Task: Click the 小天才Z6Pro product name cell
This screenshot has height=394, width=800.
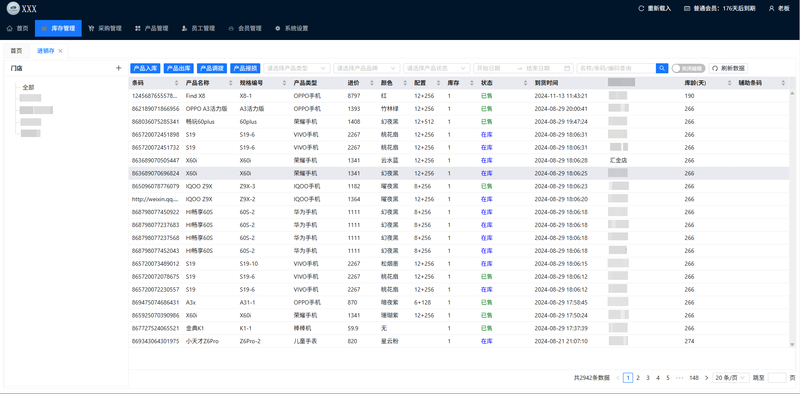Action: [x=202, y=341]
